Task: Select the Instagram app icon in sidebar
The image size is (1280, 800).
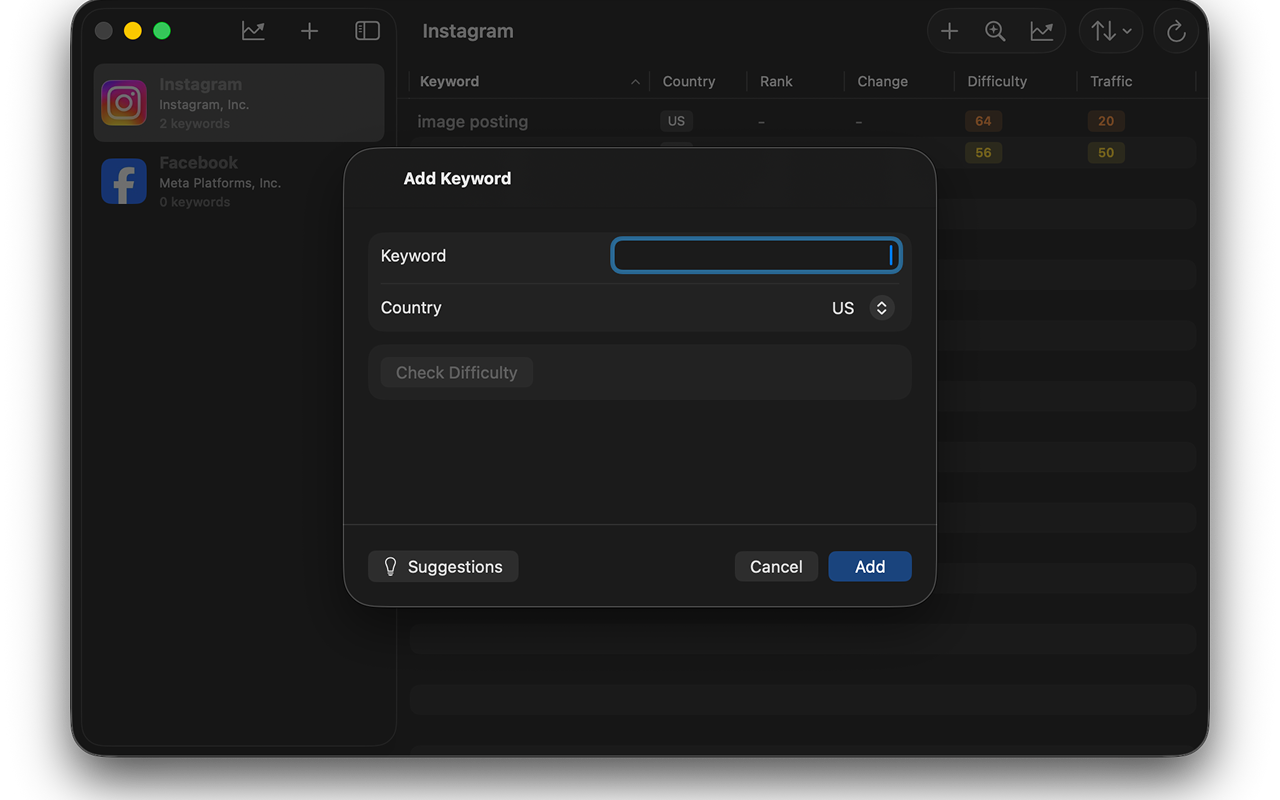Action: pos(124,103)
